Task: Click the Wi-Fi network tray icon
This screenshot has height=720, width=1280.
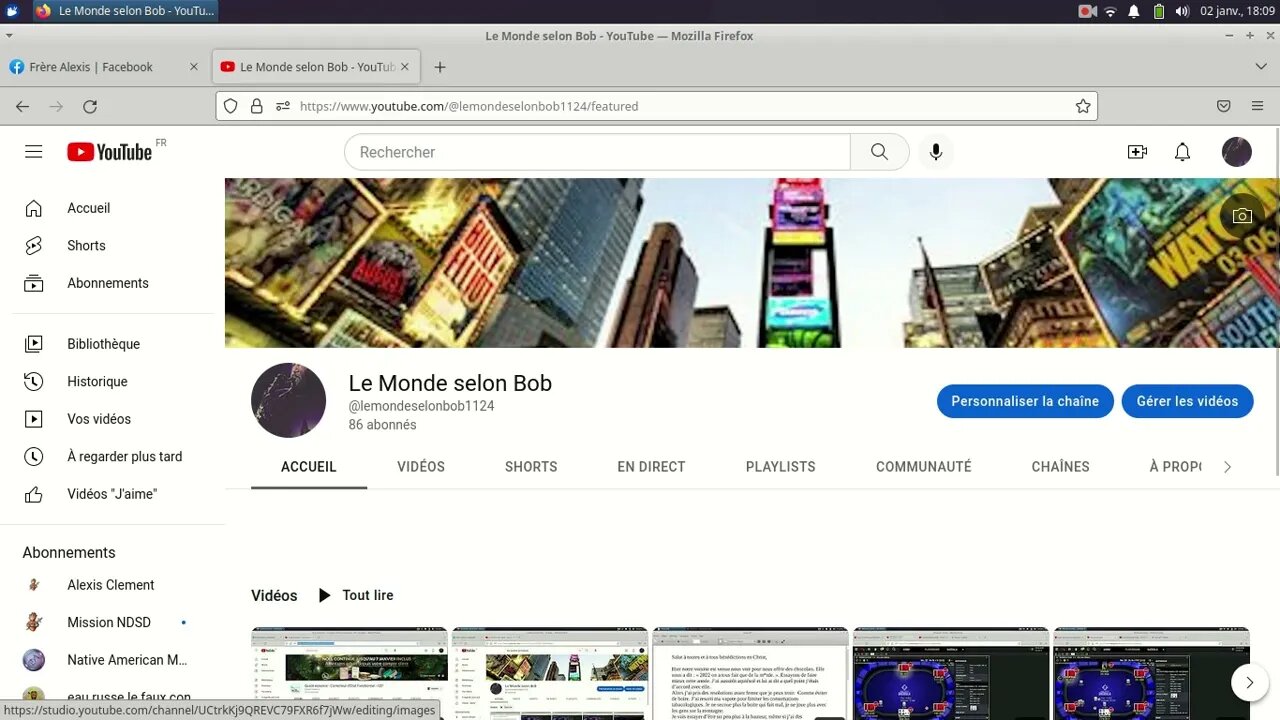Action: [1110, 11]
